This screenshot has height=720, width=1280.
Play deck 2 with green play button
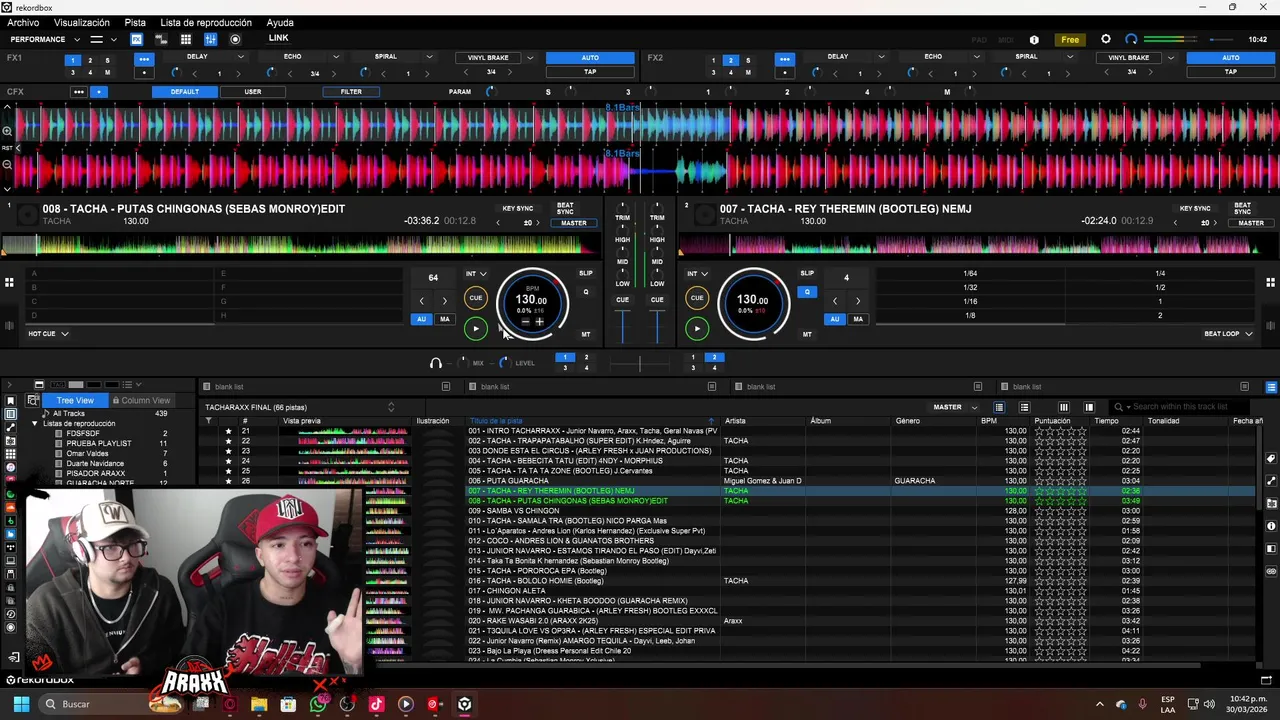coord(697,328)
